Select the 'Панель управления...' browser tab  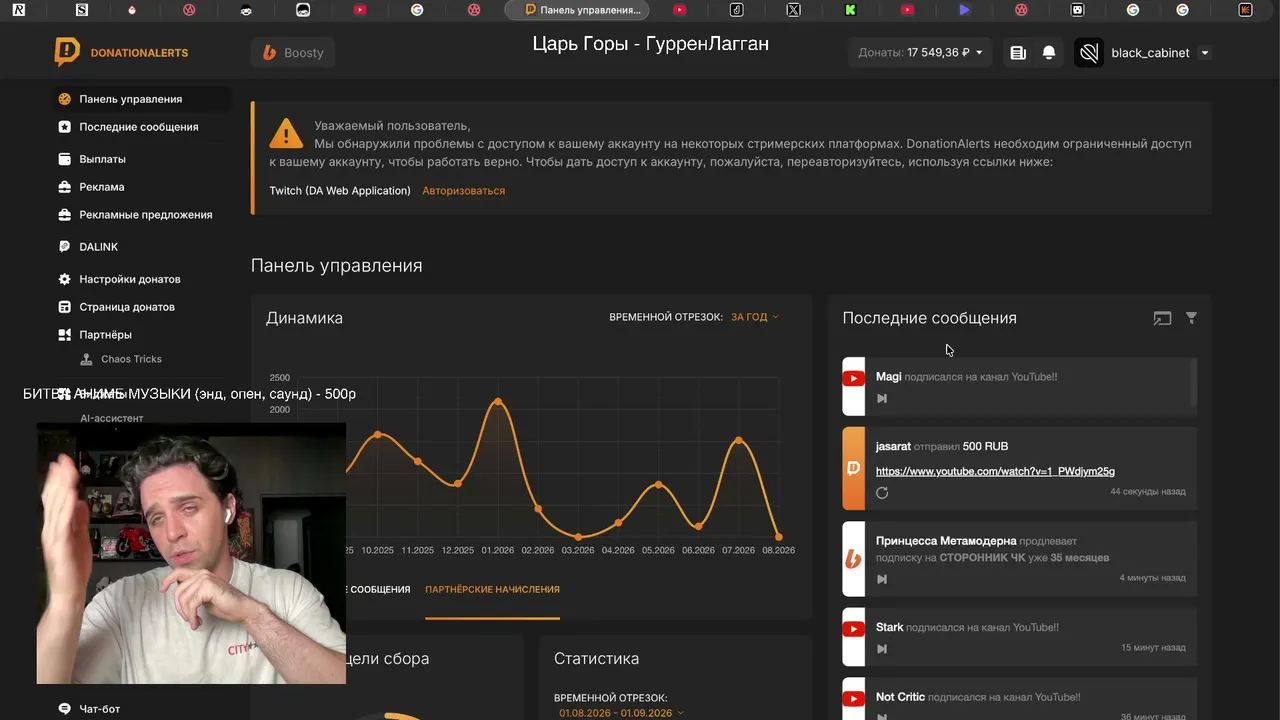pos(577,10)
